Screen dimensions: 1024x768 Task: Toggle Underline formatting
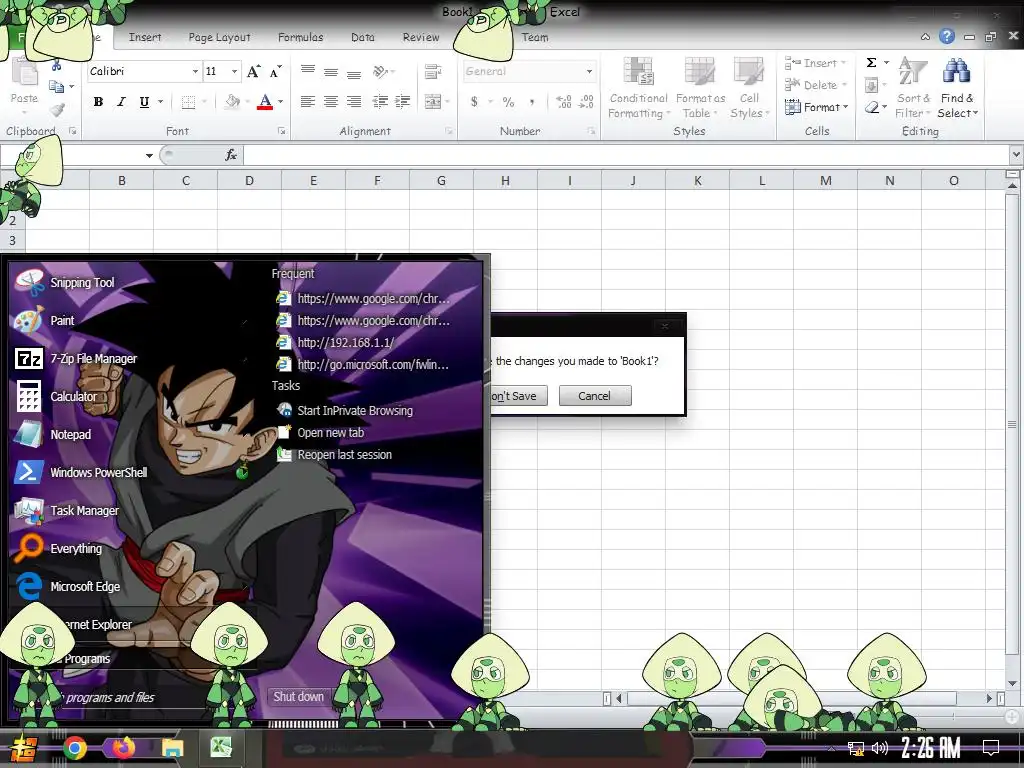(x=144, y=102)
